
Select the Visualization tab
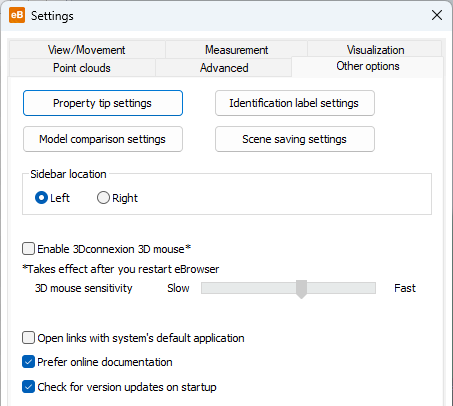pos(375,50)
